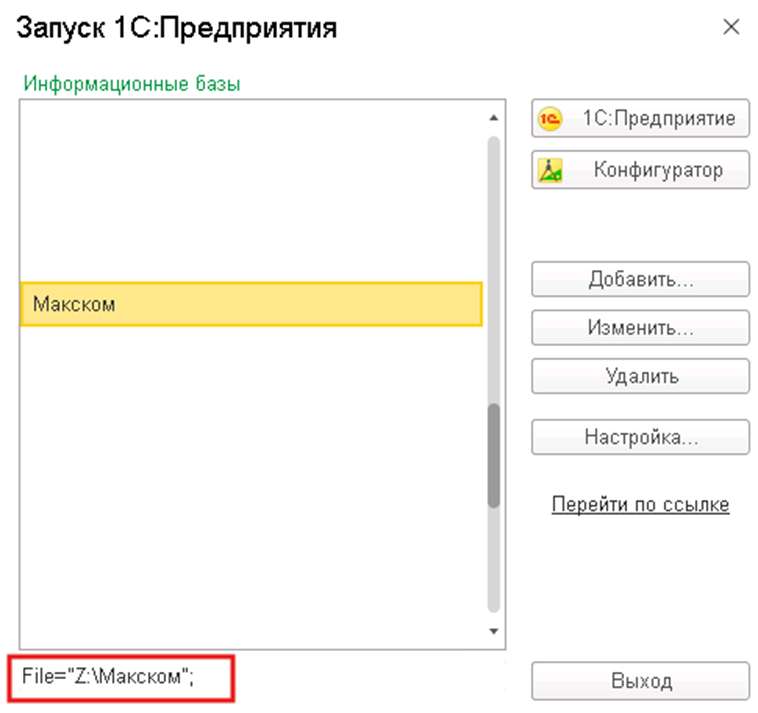Viewport: 758px width, 713px height.
Task: Edit the base via Изменить…
Action: click(x=640, y=328)
